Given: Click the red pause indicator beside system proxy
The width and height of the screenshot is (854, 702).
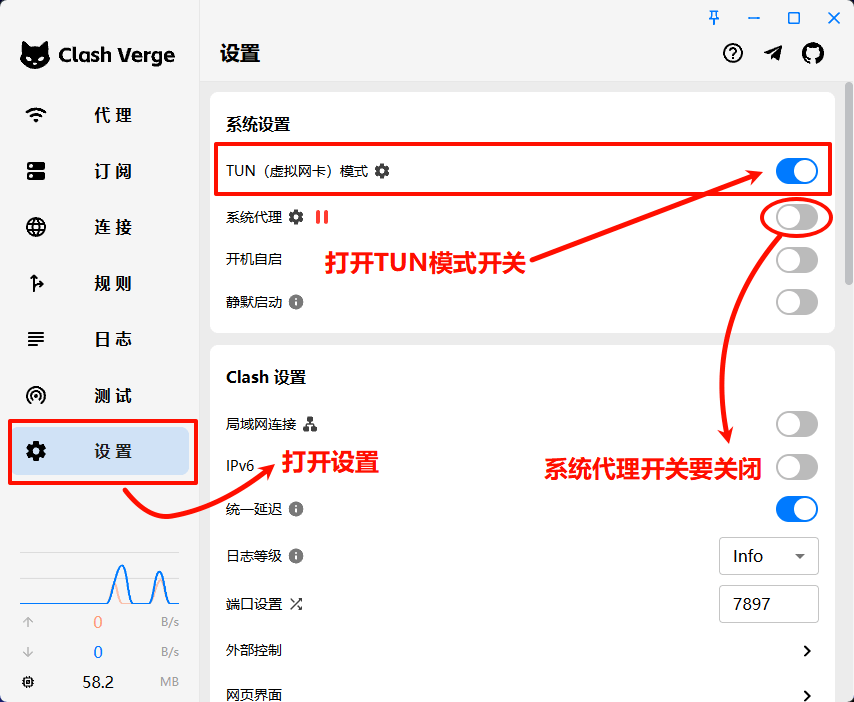Looking at the screenshot, I should pyautogui.click(x=322, y=217).
